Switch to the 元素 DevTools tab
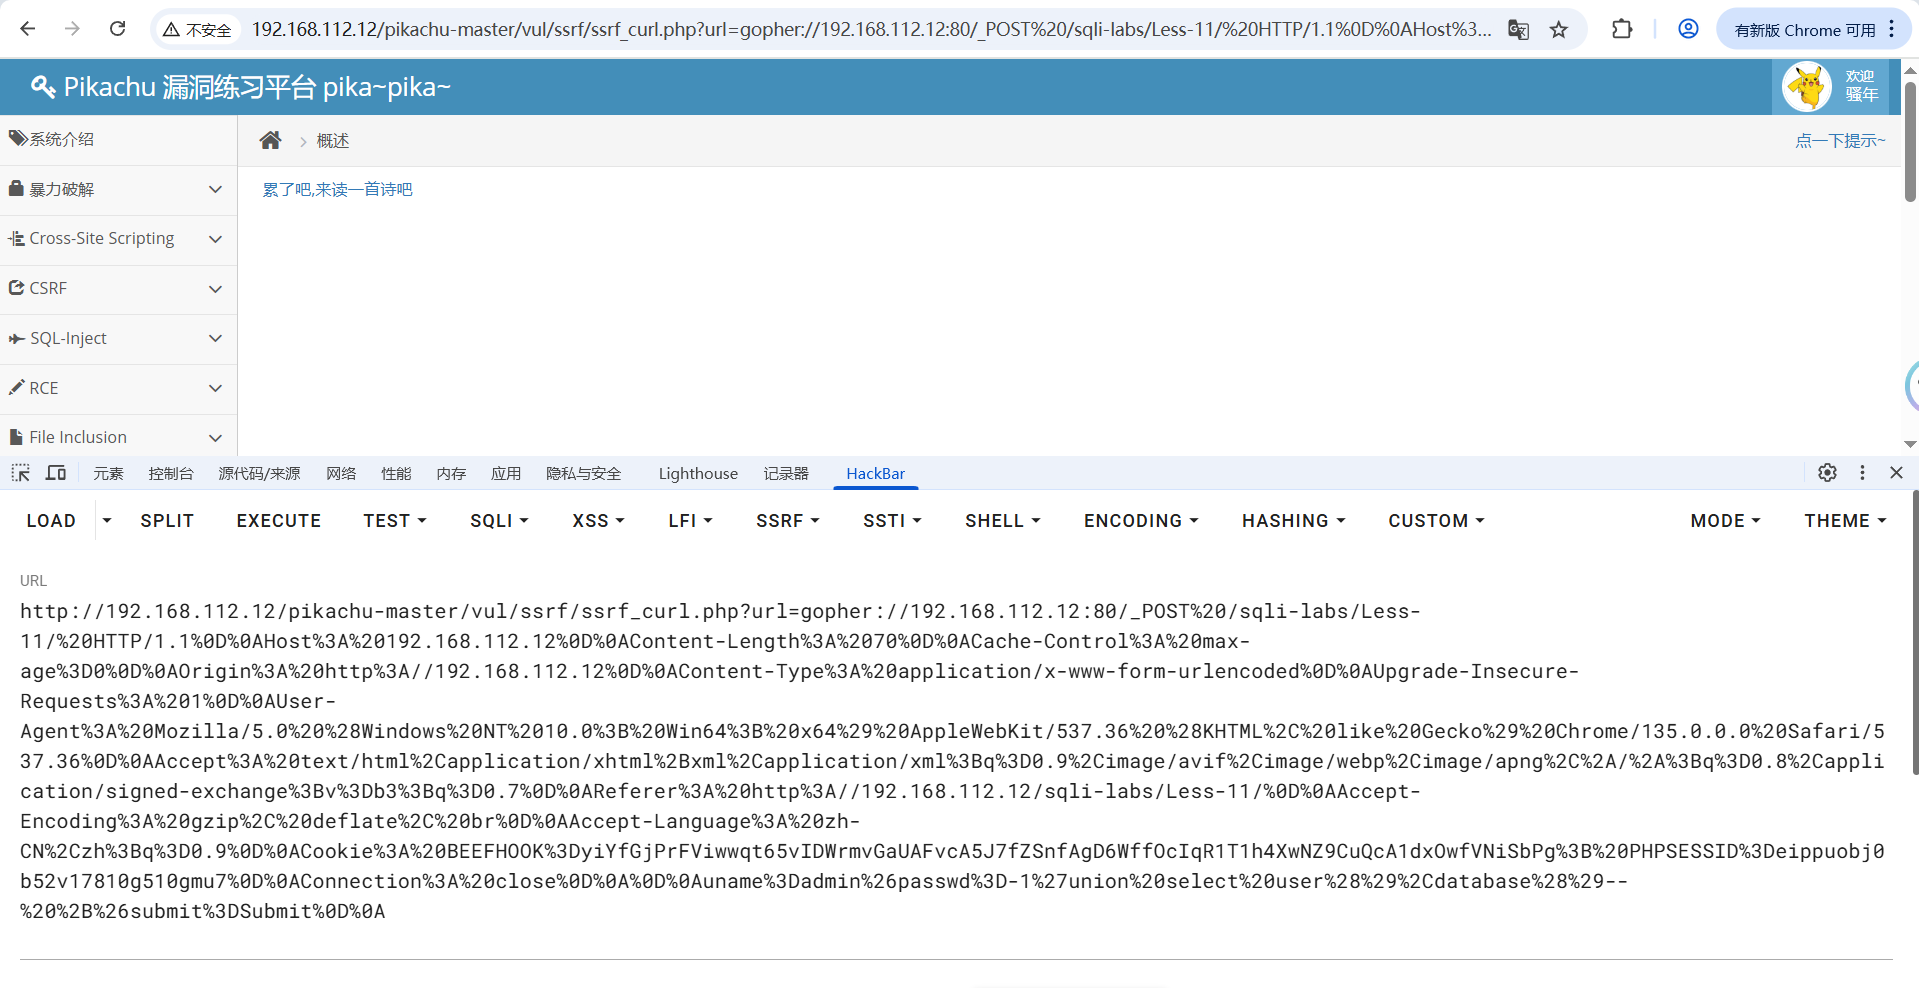This screenshot has height=988, width=1919. (x=108, y=474)
